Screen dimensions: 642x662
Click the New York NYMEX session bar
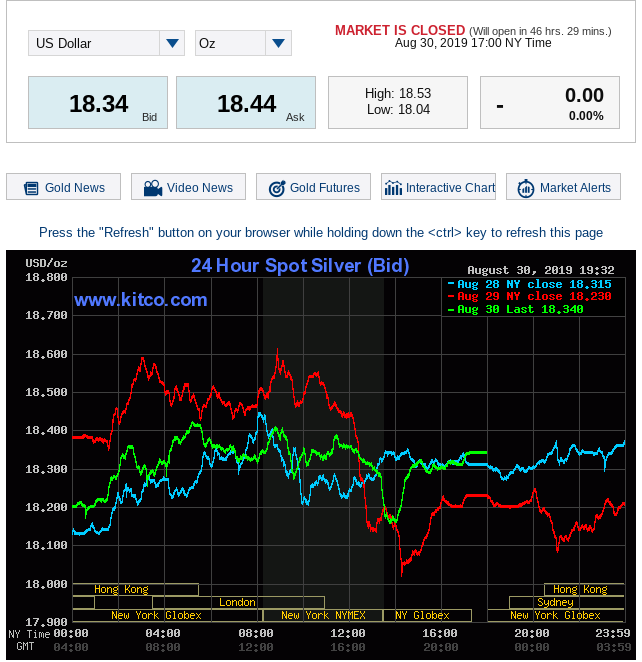point(323,615)
